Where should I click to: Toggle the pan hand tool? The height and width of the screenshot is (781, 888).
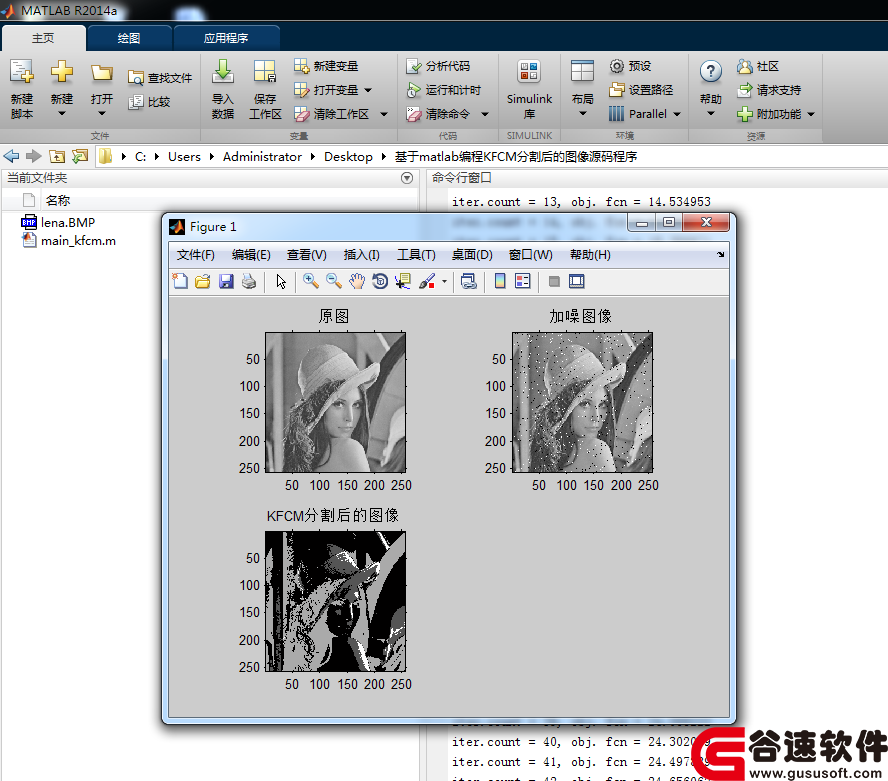[x=357, y=281]
